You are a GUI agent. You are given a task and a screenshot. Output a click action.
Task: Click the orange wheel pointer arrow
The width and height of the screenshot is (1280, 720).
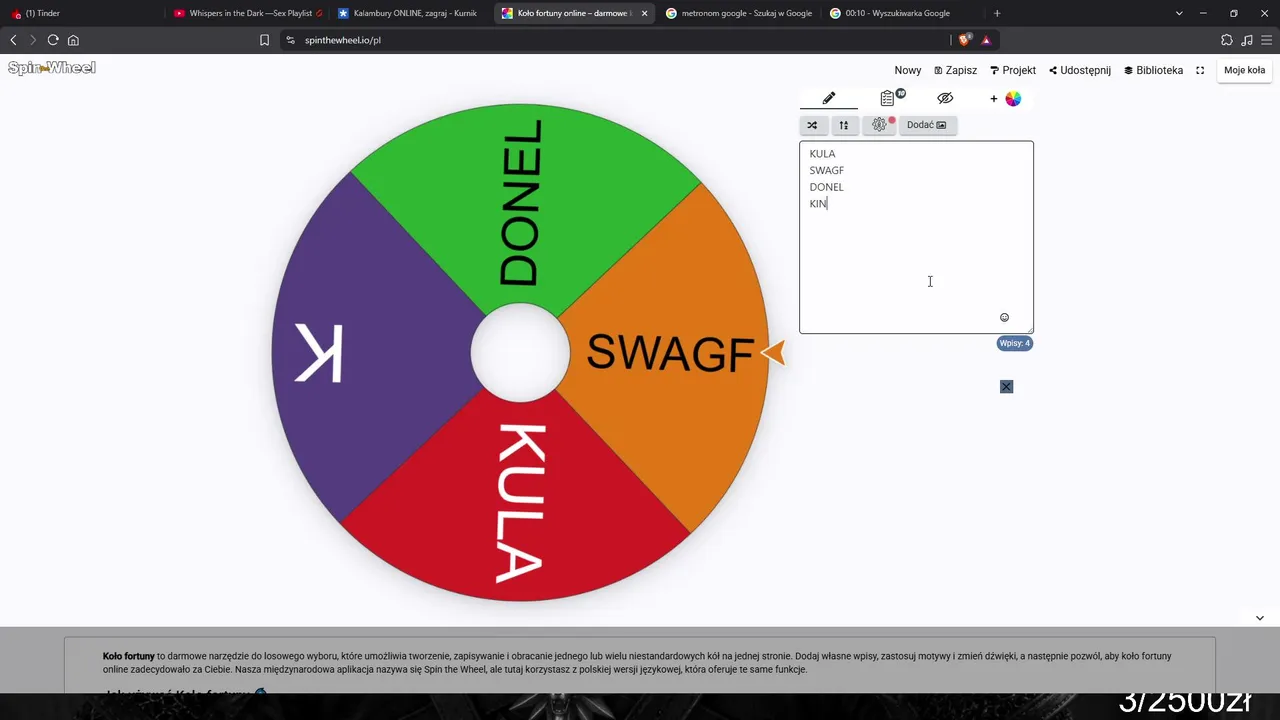(773, 352)
